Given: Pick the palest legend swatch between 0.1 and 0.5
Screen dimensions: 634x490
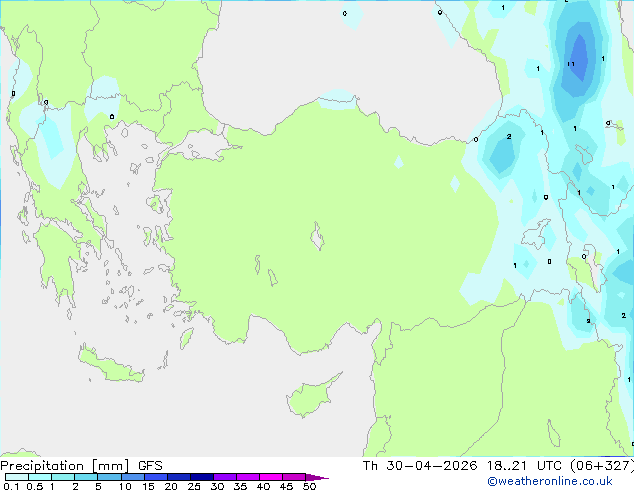Looking at the screenshot, I should coord(17,477).
